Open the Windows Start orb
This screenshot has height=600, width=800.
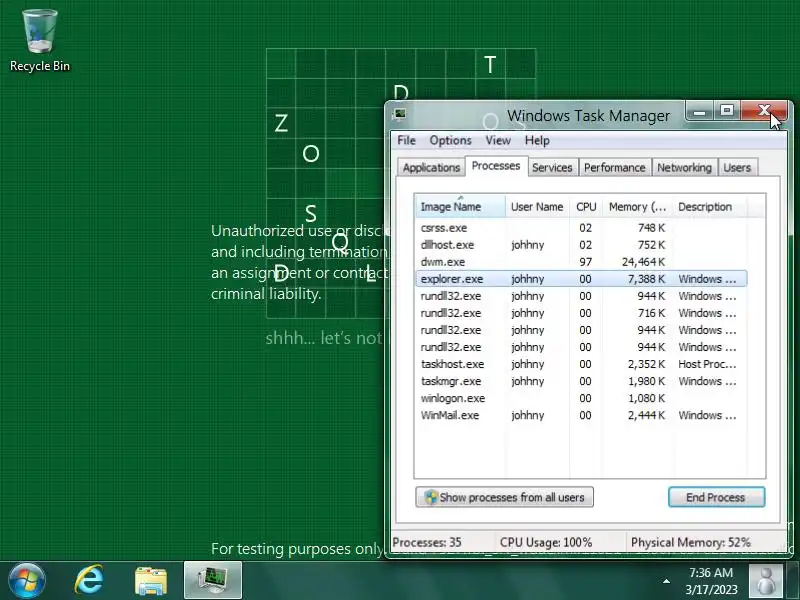click(27, 581)
